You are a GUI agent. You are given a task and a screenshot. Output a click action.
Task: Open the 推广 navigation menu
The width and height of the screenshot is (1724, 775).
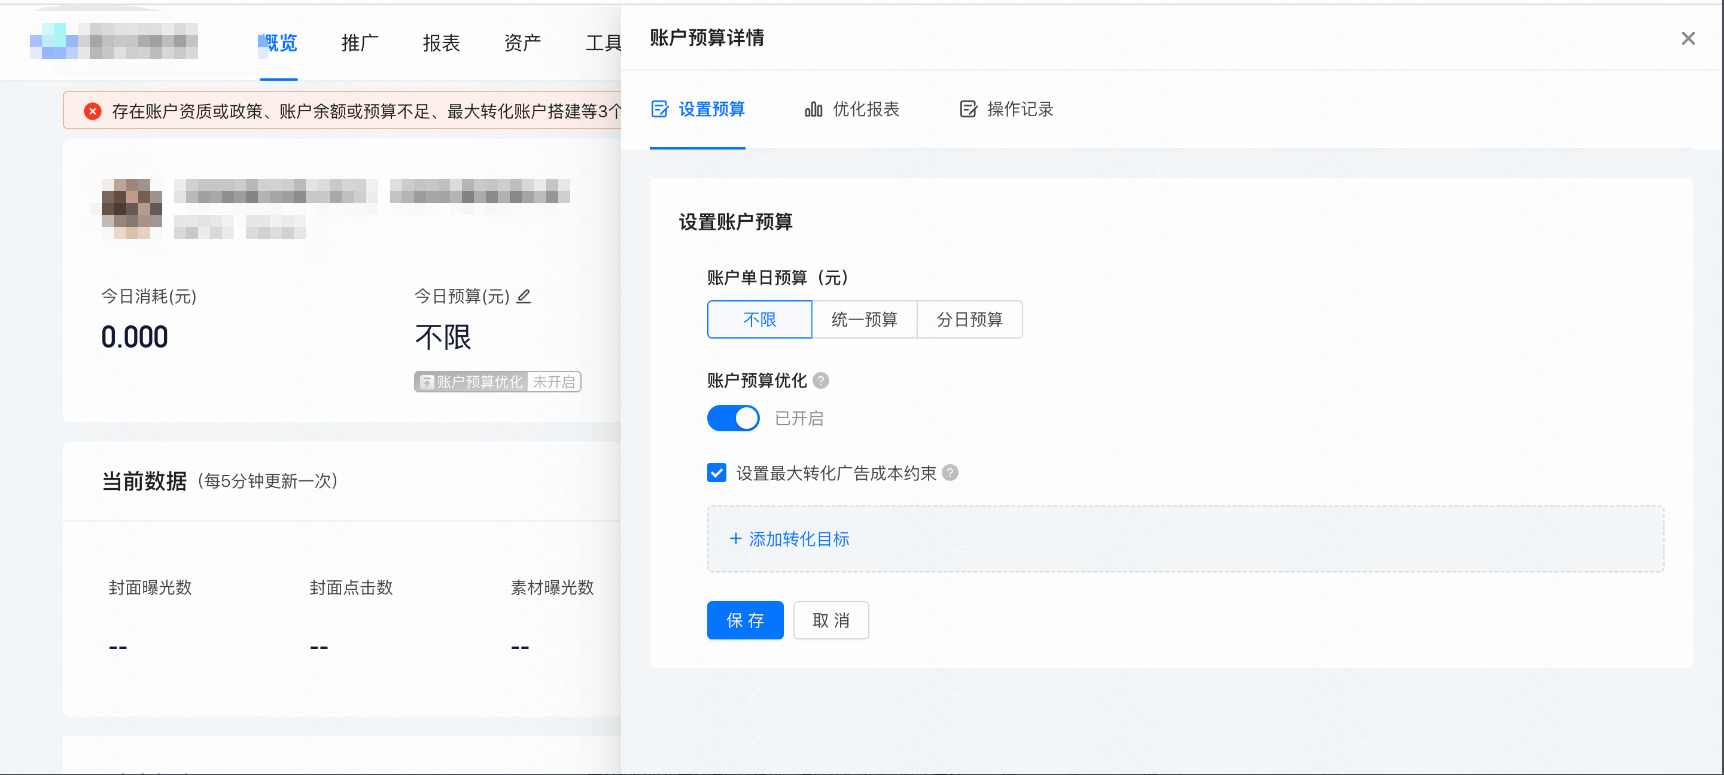pos(360,43)
